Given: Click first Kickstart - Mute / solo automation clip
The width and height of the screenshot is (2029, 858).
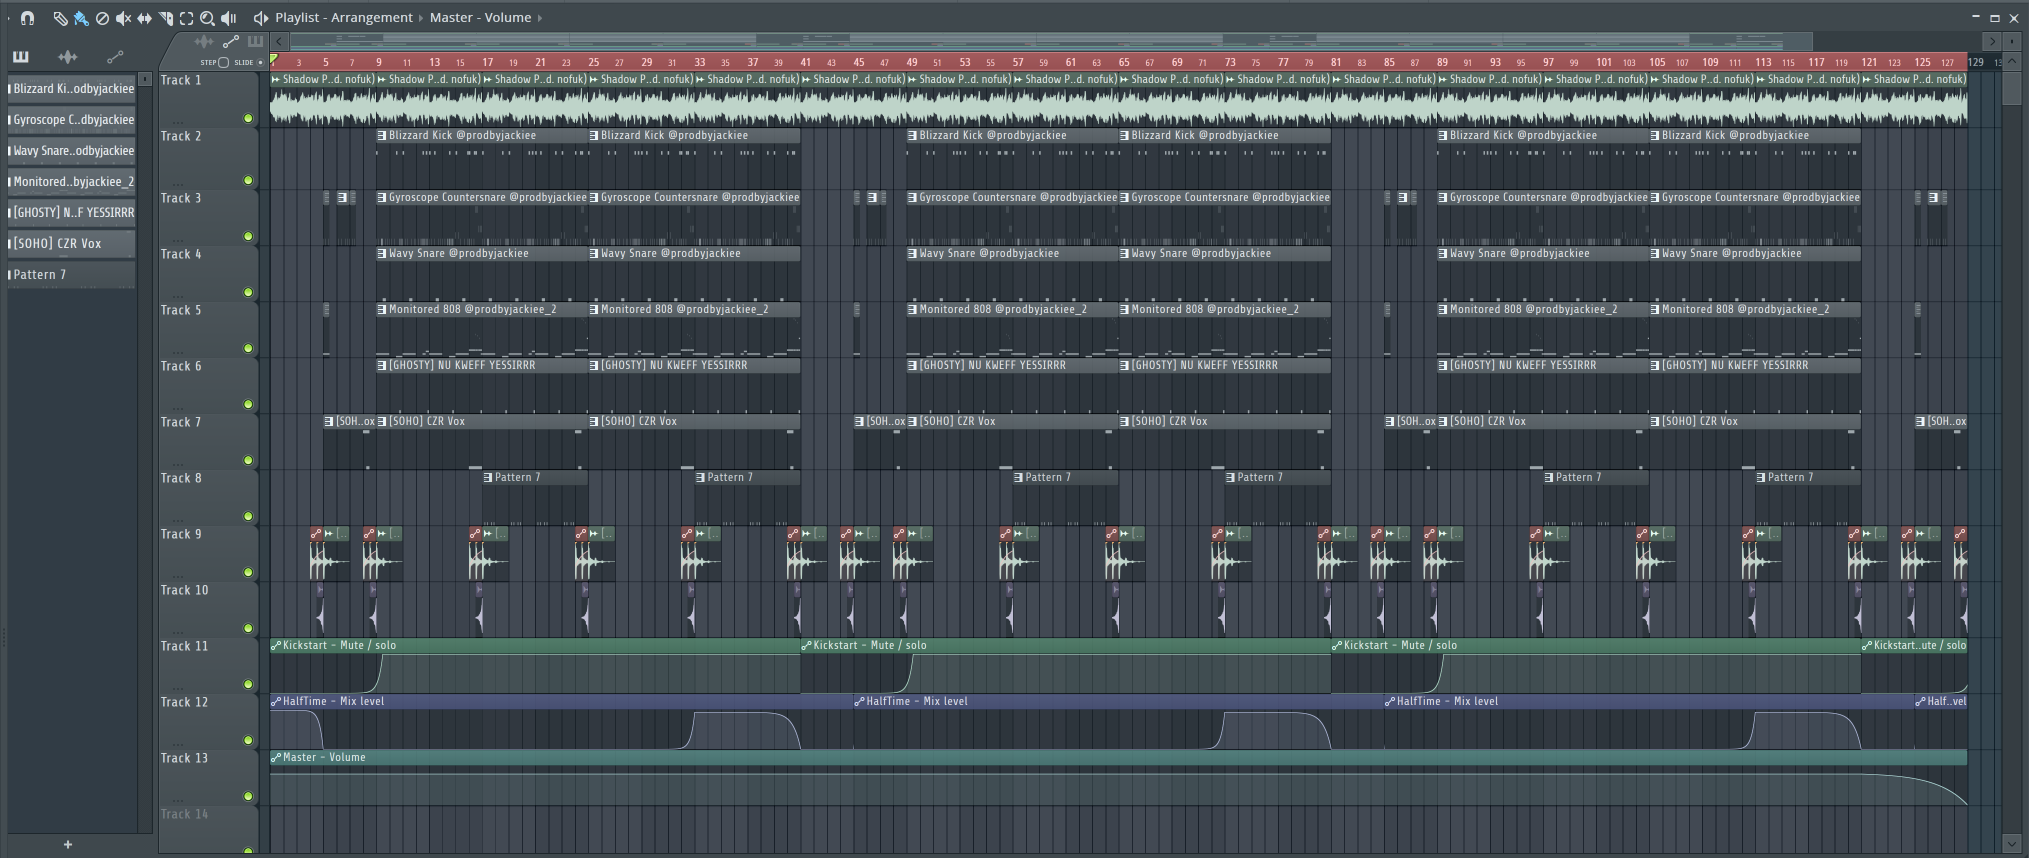Looking at the screenshot, I should [x=535, y=666].
